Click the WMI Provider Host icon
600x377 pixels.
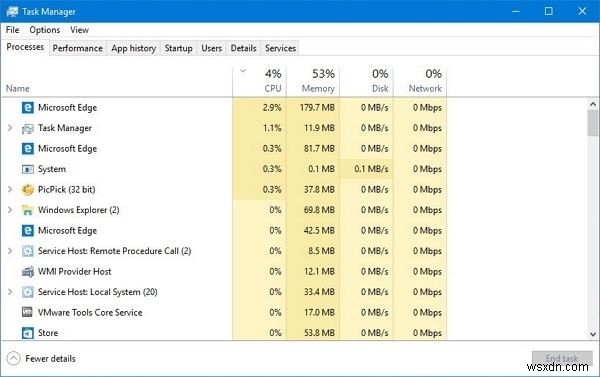click(x=28, y=272)
